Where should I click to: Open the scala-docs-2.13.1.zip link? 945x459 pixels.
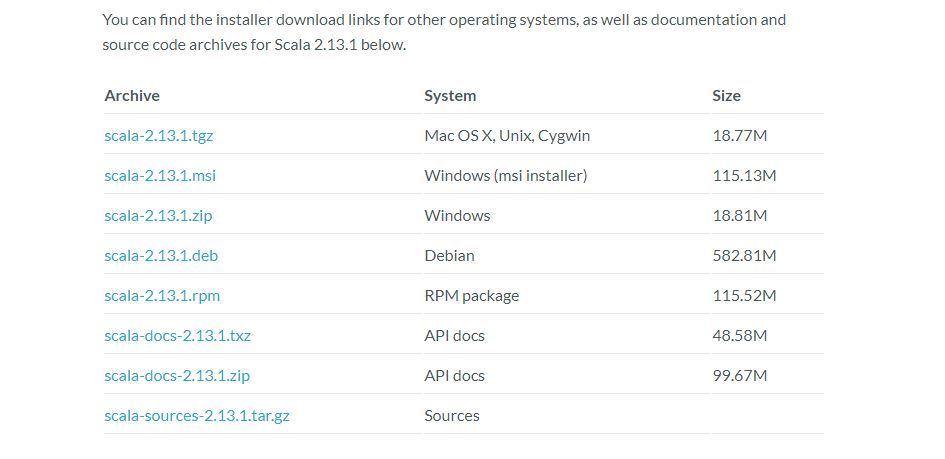pos(177,375)
